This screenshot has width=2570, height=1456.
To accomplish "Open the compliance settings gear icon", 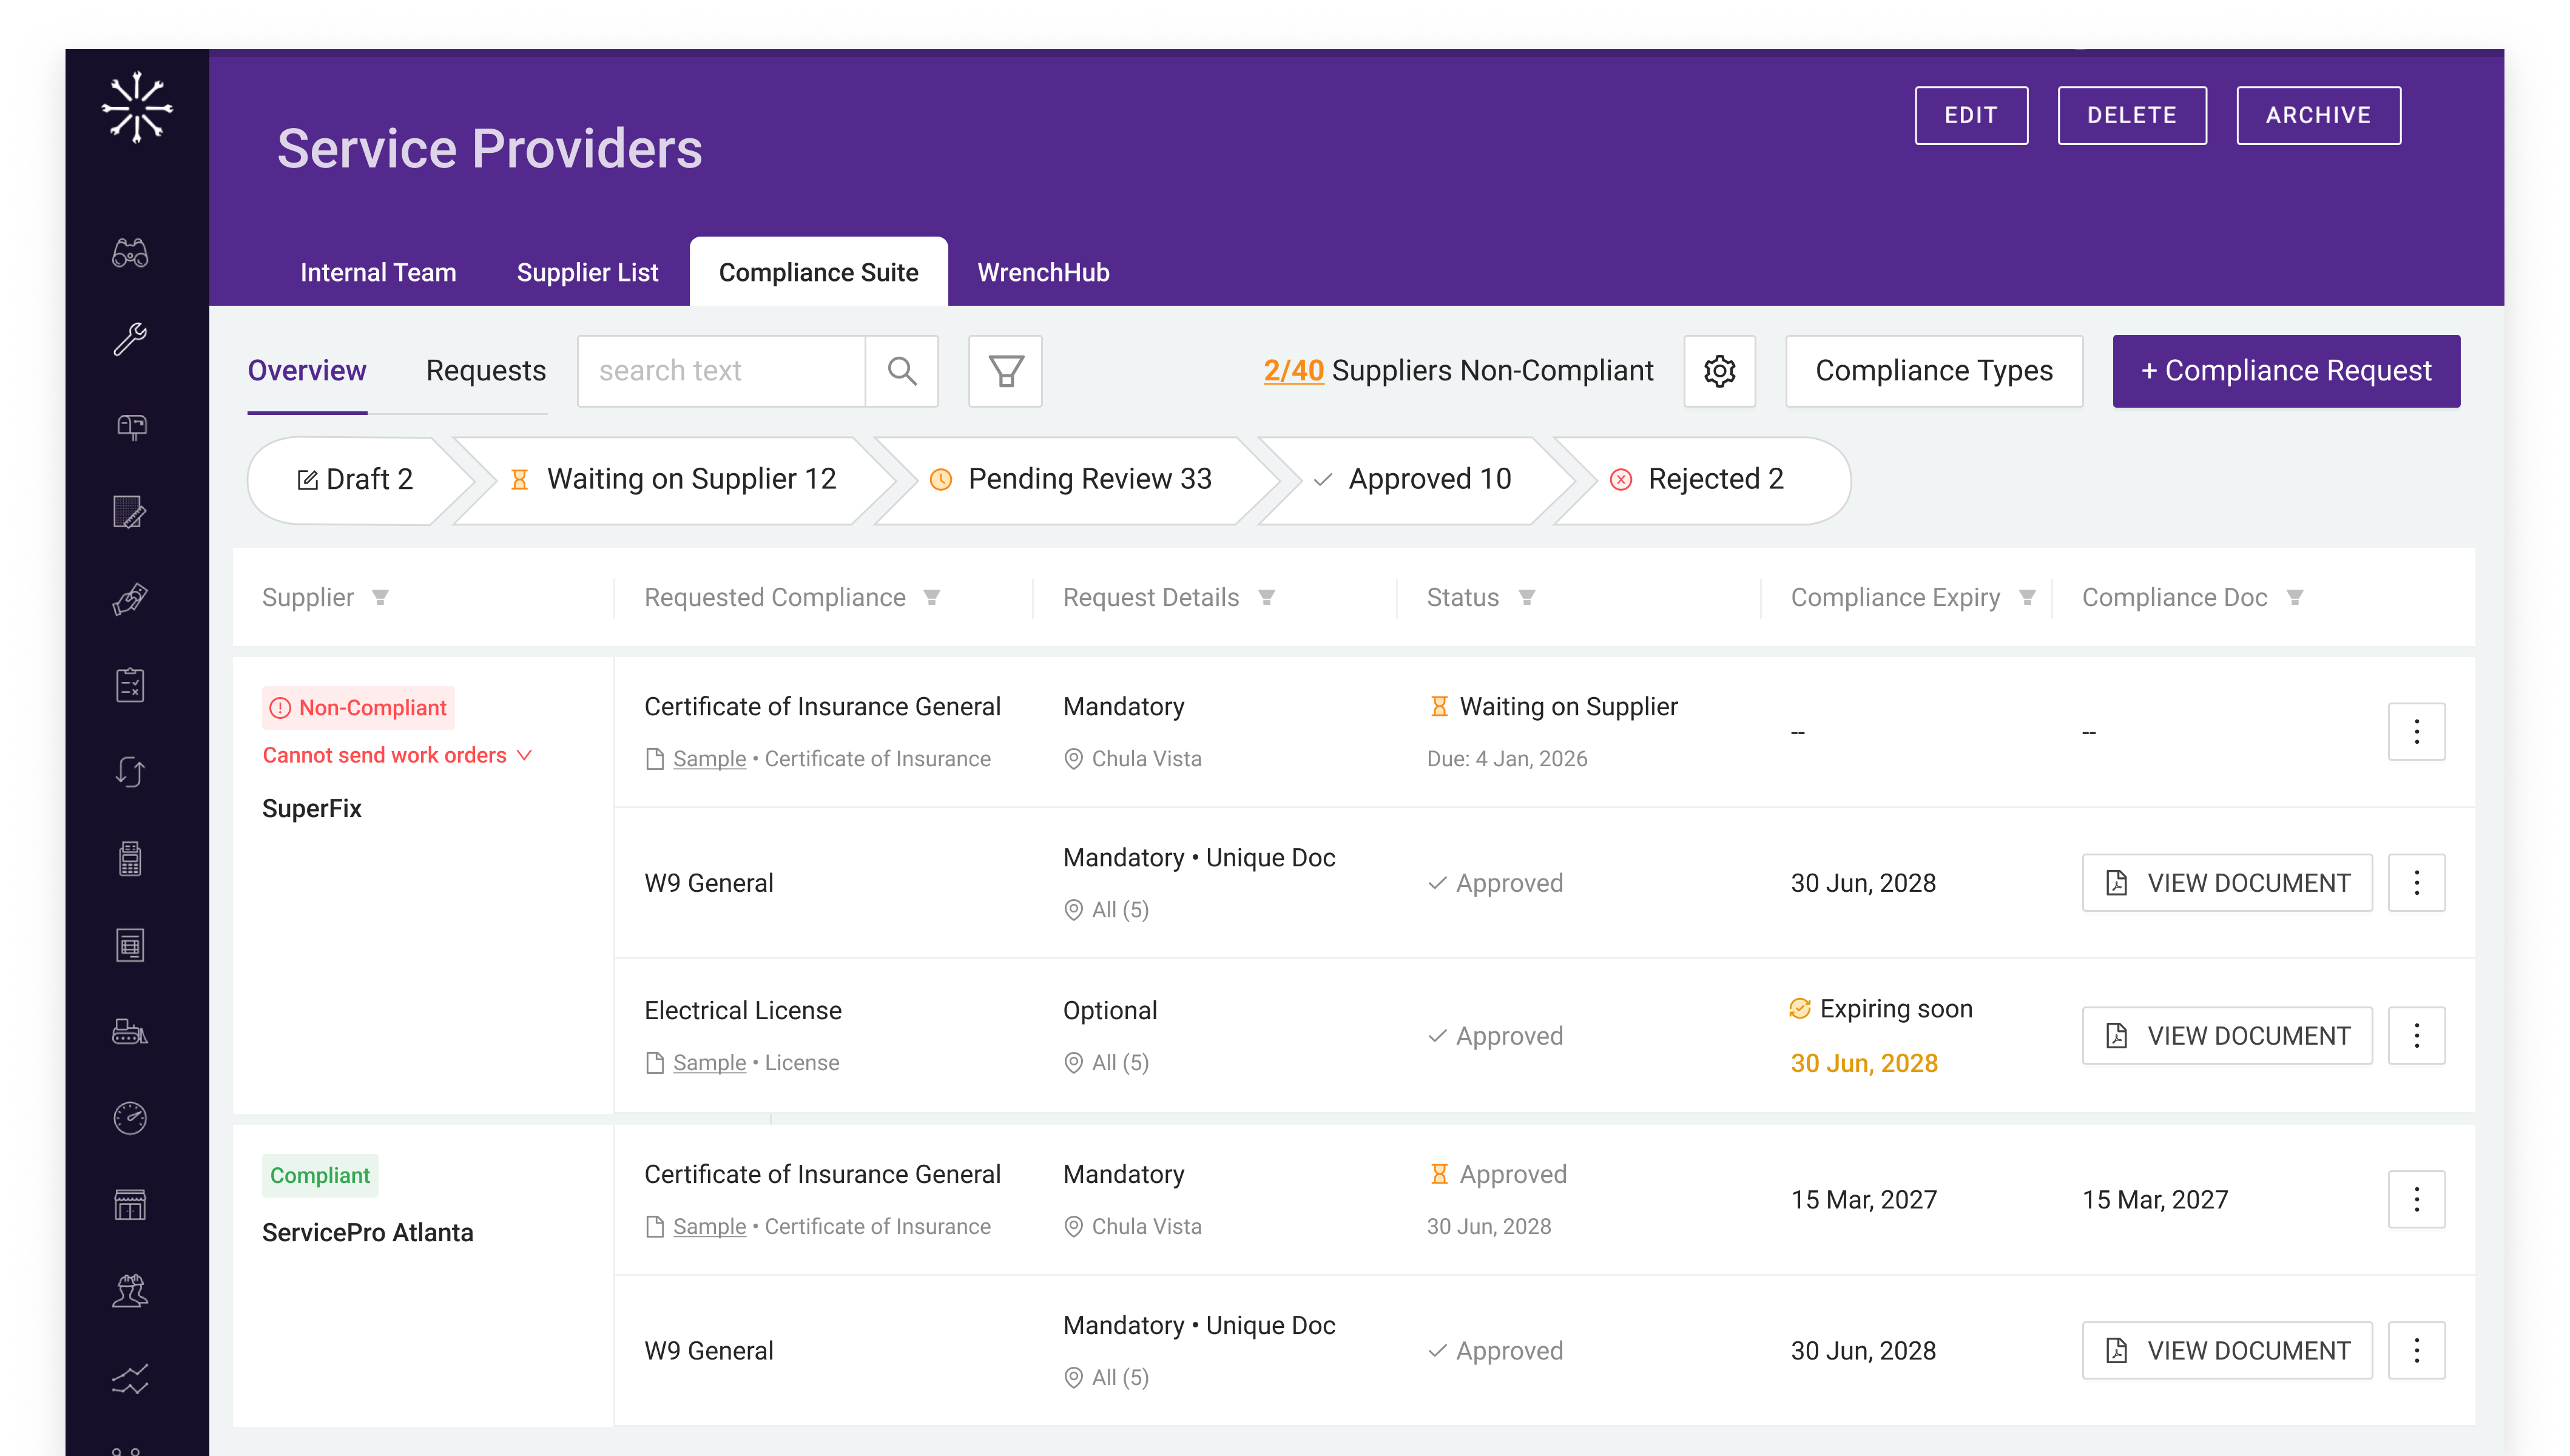I will click(x=1719, y=371).
